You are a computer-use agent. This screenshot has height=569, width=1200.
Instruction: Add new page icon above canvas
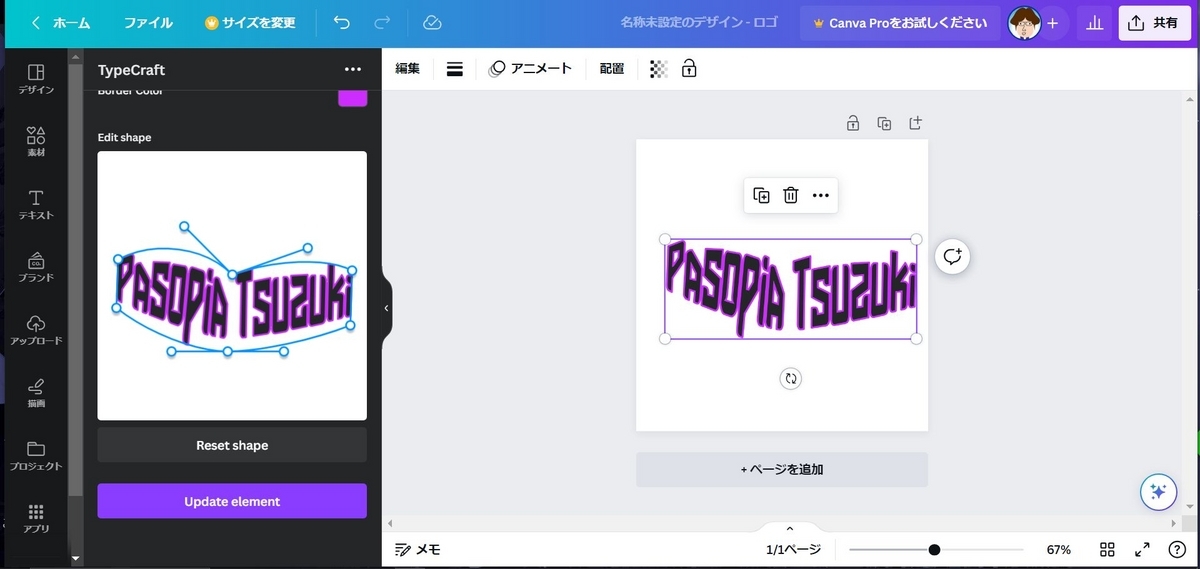(x=915, y=123)
